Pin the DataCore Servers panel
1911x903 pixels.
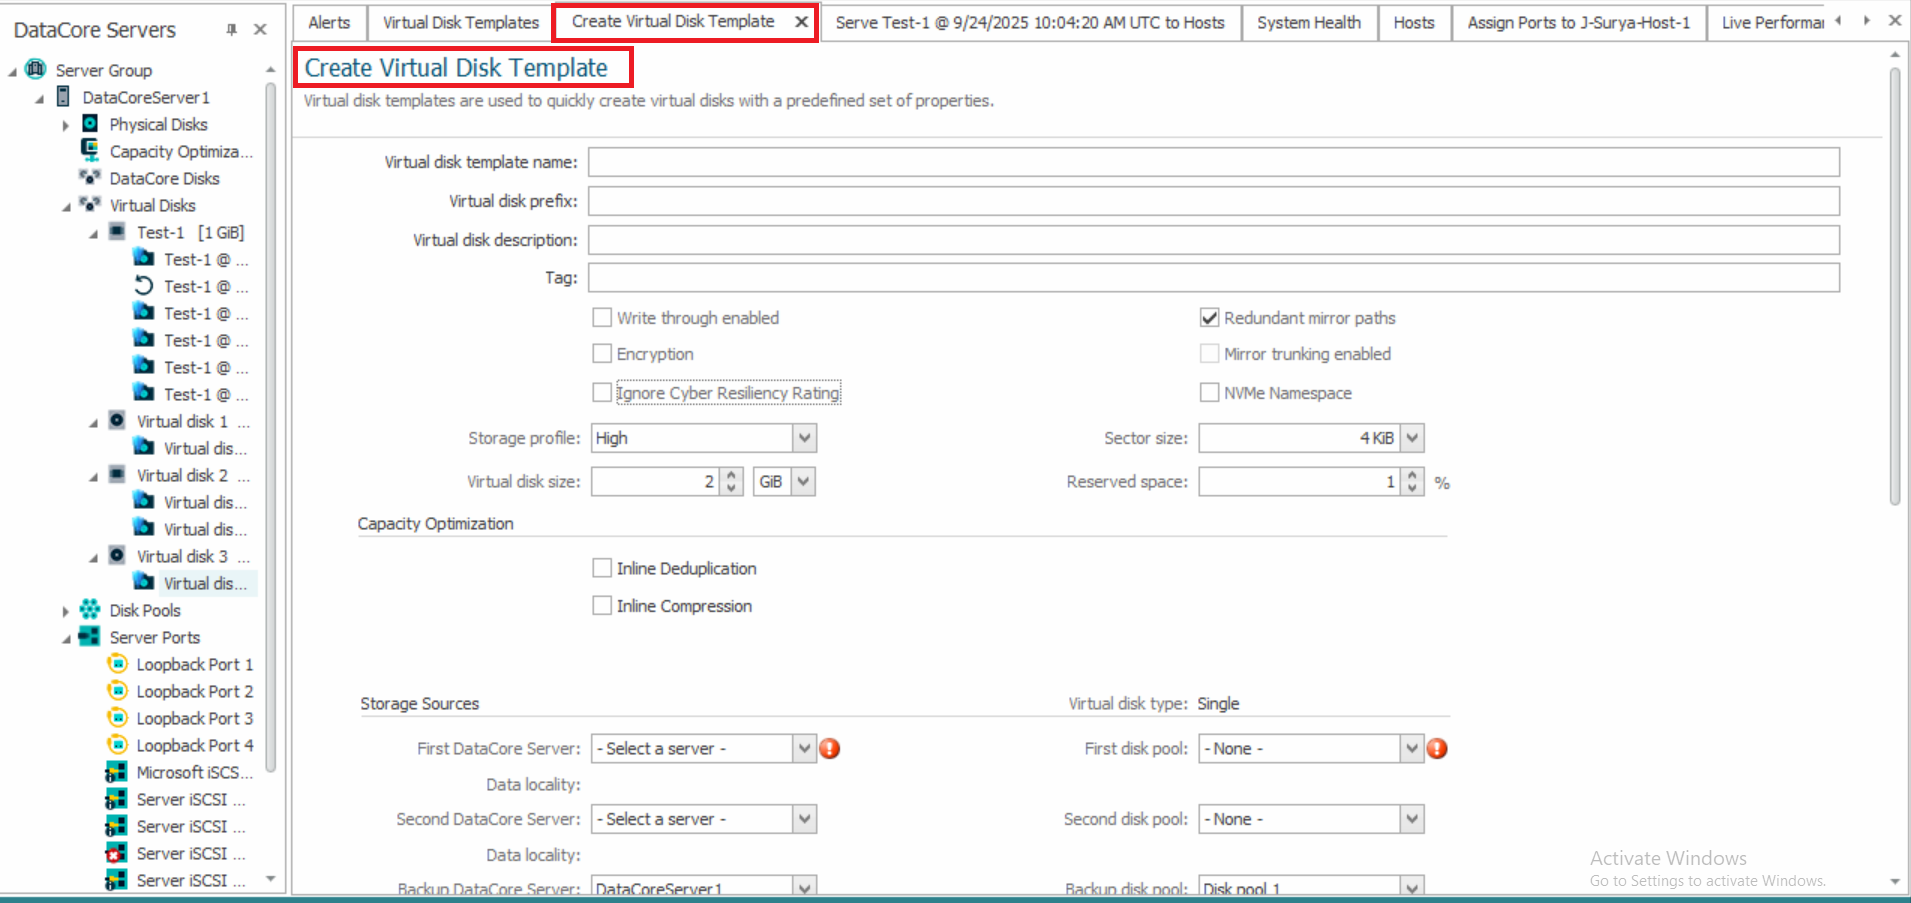[232, 30]
